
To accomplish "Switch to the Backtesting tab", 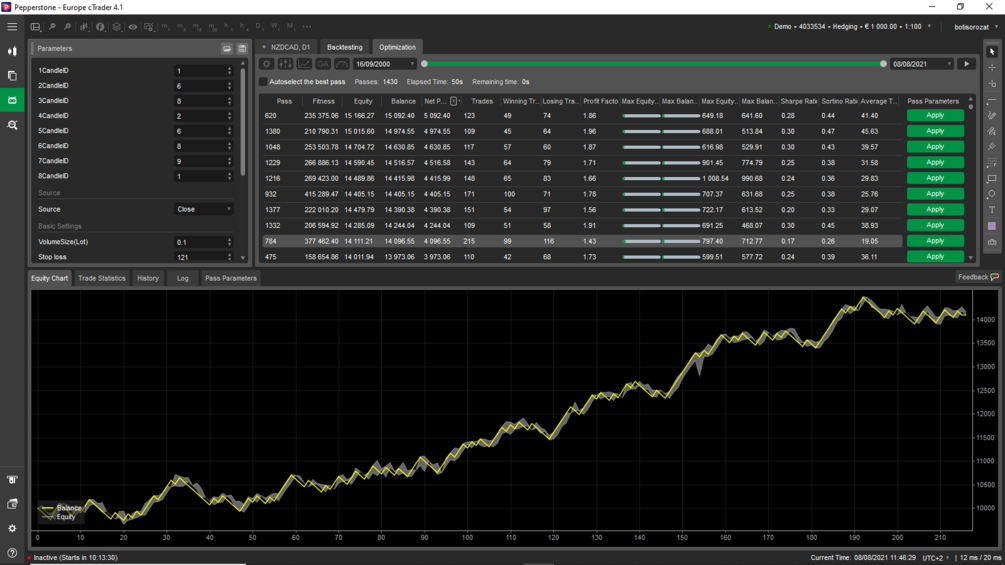I will pos(344,47).
